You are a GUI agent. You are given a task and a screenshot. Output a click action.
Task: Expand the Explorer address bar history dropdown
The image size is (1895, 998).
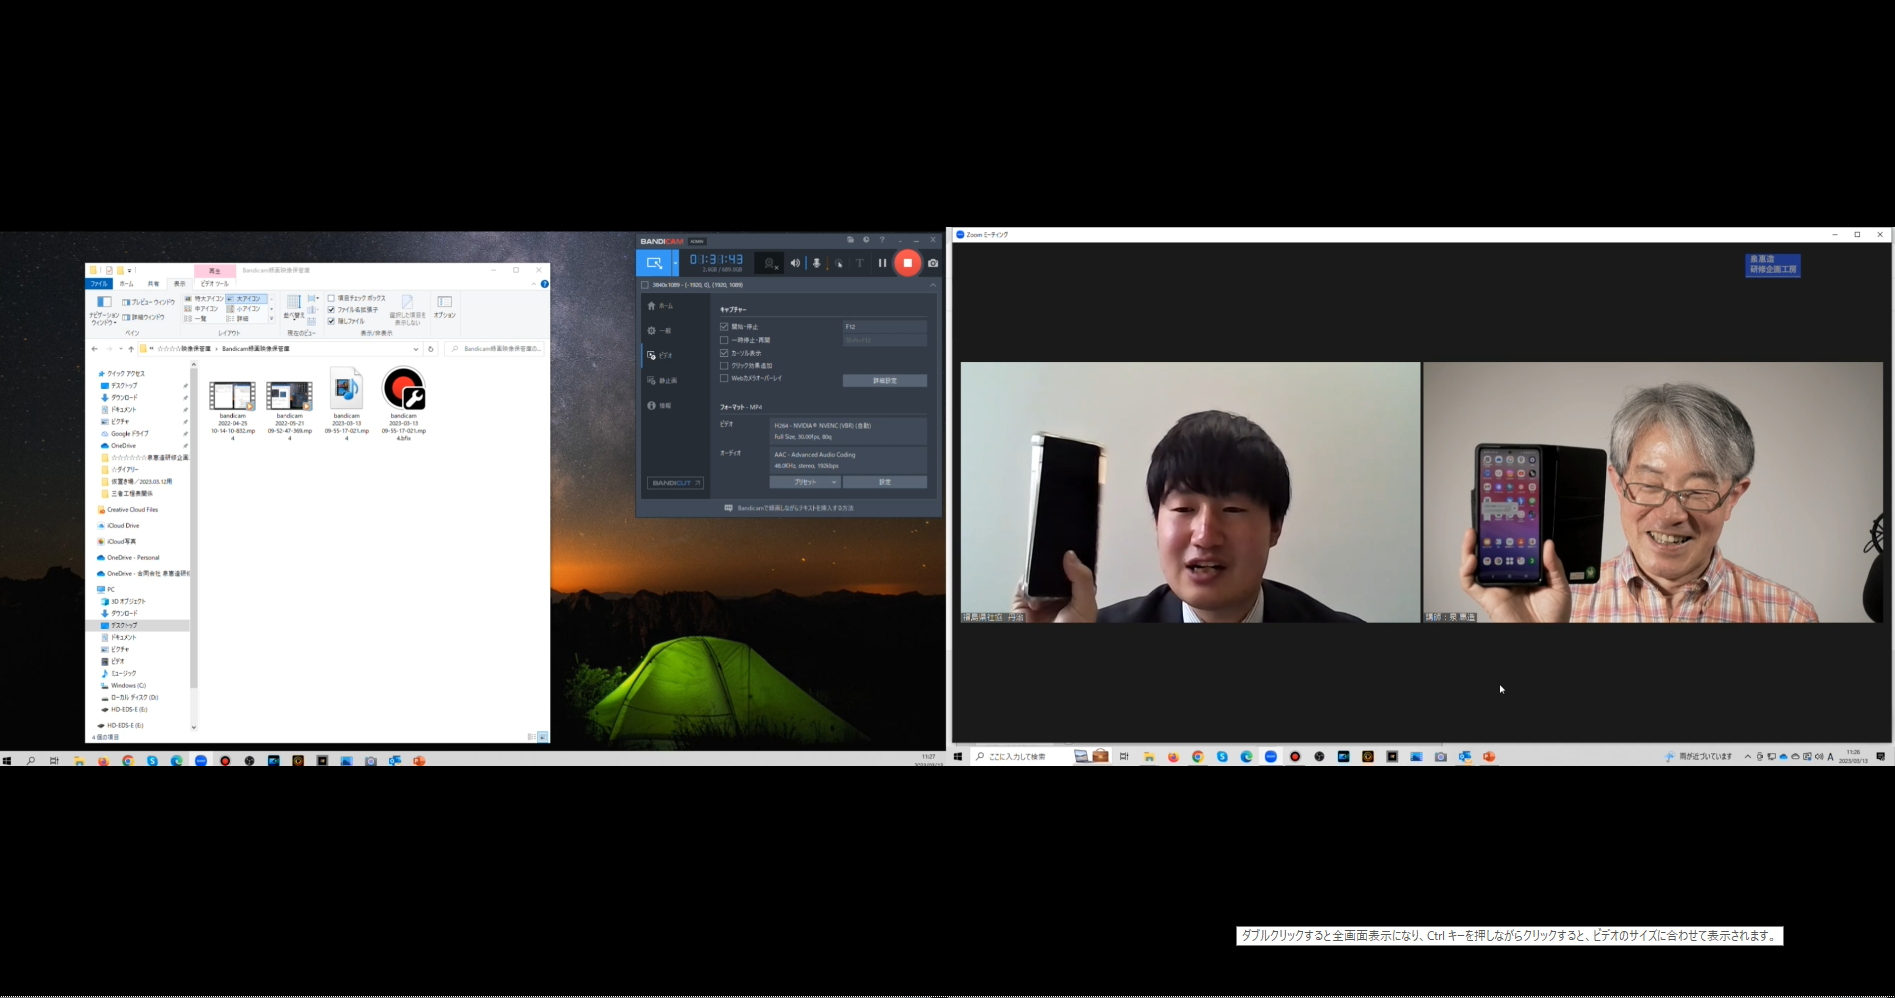click(x=416, y=349)
